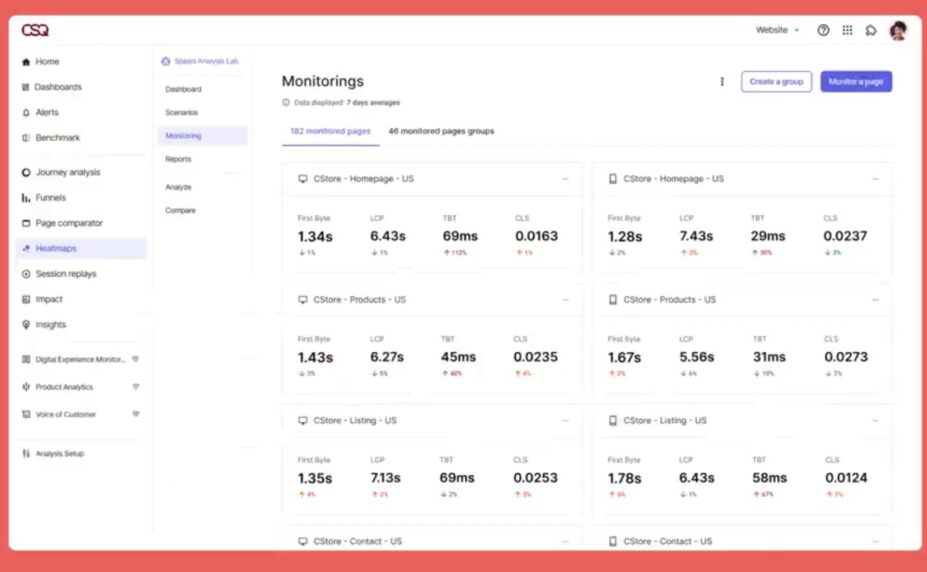Open the desktop CStore - Listing - US card

pos(355,421)
